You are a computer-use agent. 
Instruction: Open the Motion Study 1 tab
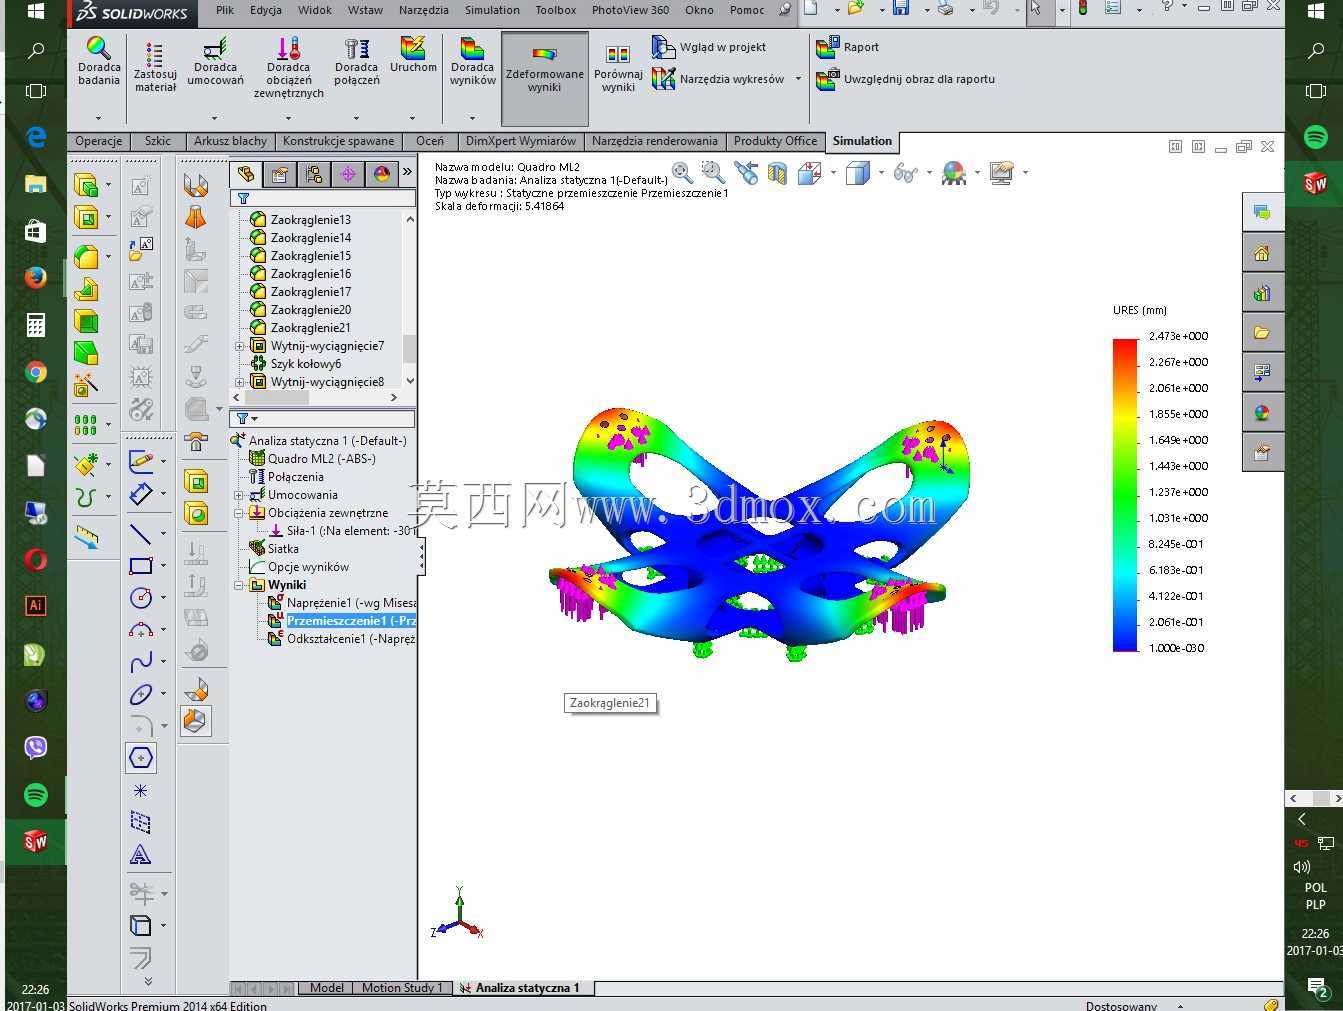click(x=401, y=988)
